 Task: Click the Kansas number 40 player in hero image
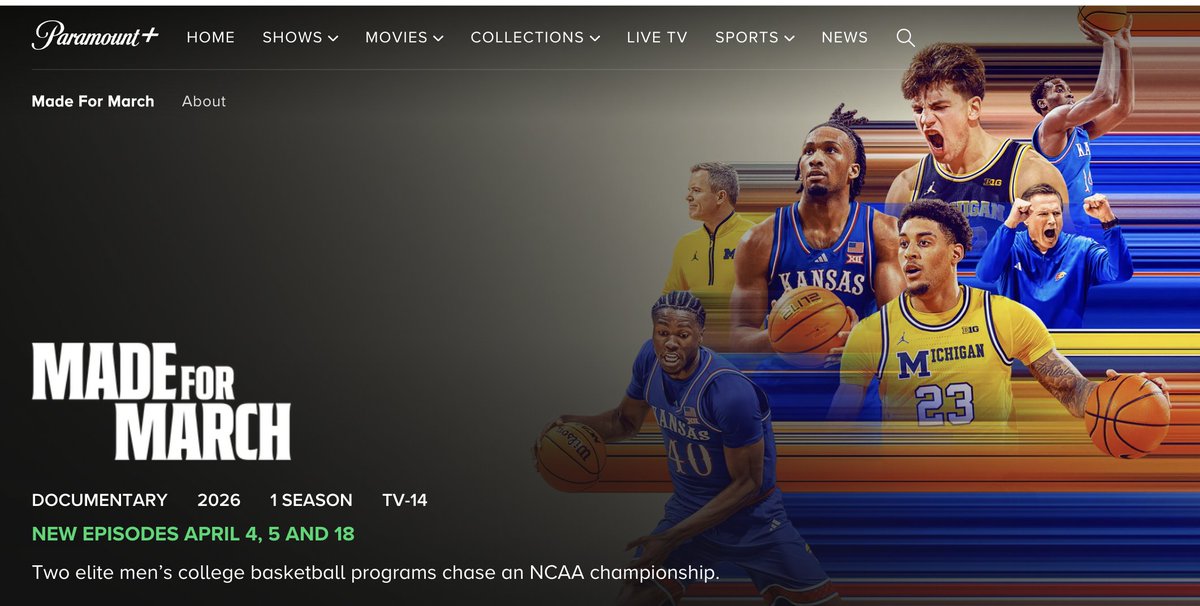click(690, 440)
